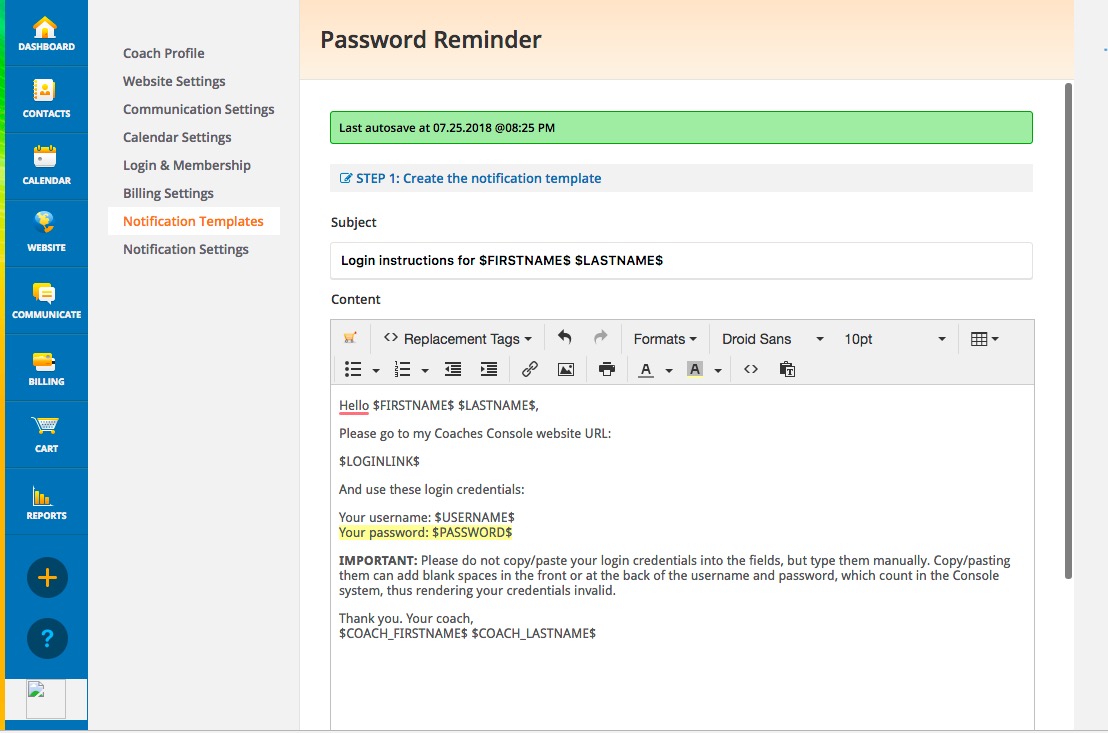Viewport: 1108px width, 733px height.
Task: Expand the Replacement Tags dropdown
Action: coord(458,339)
